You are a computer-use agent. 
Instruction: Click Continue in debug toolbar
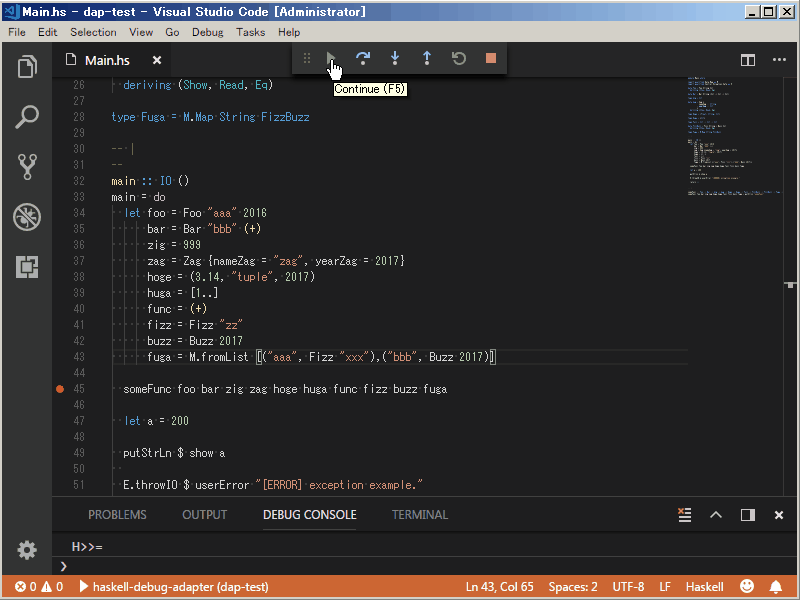pos(331,58)
